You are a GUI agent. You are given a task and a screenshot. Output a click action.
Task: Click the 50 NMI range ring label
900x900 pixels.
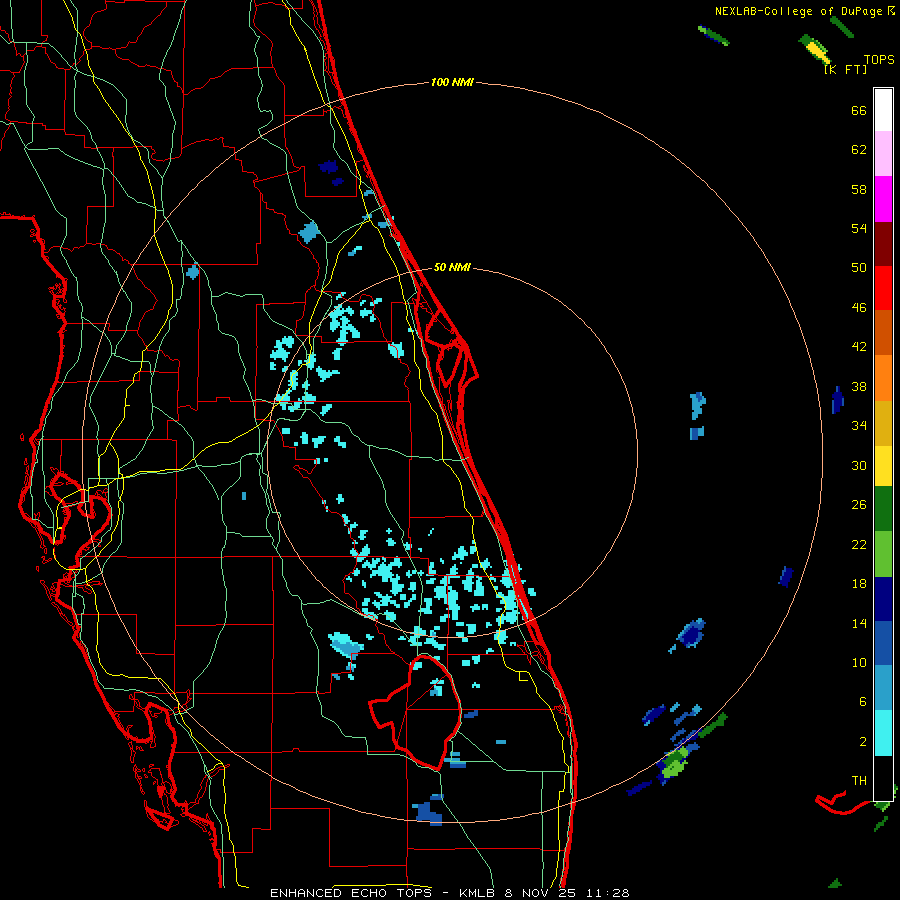(452, 267)
